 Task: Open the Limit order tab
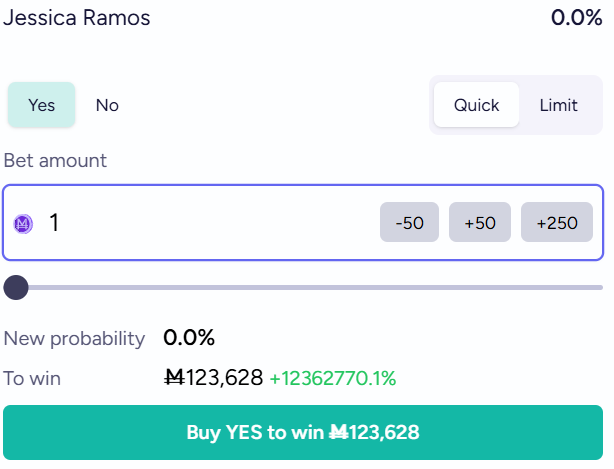click(559, 105)
